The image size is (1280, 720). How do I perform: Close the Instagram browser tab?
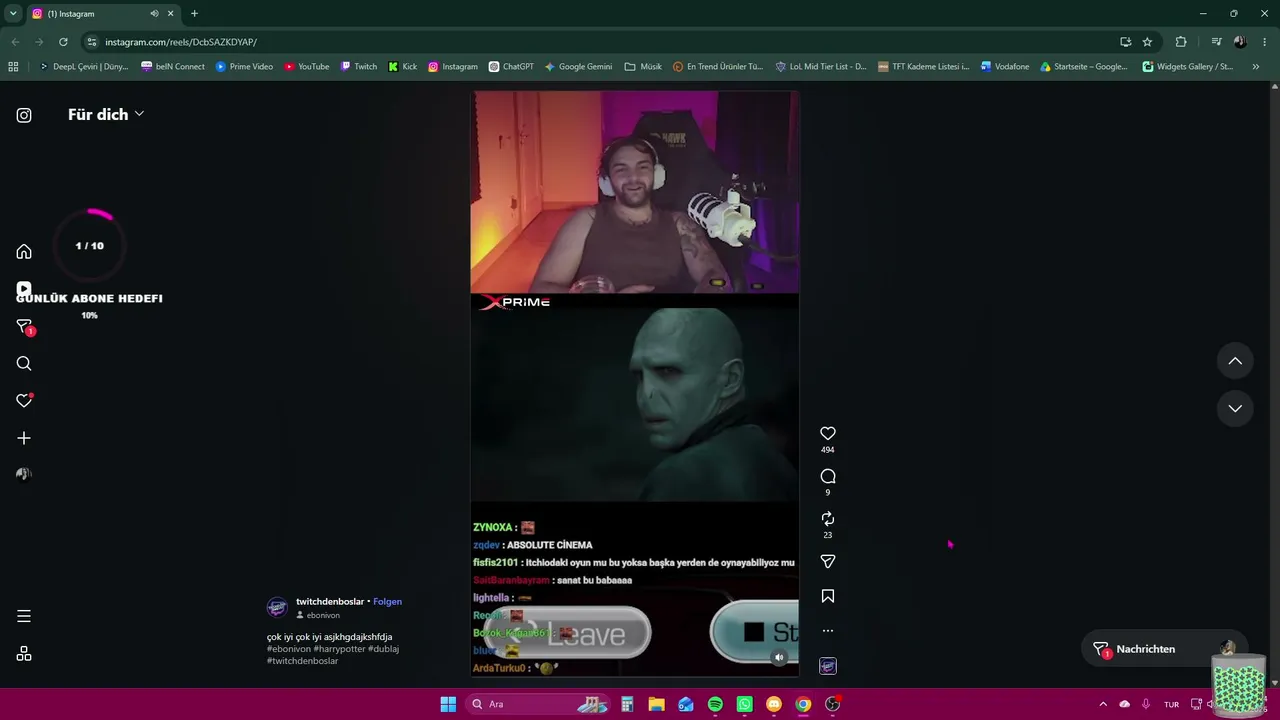point(171,14)
